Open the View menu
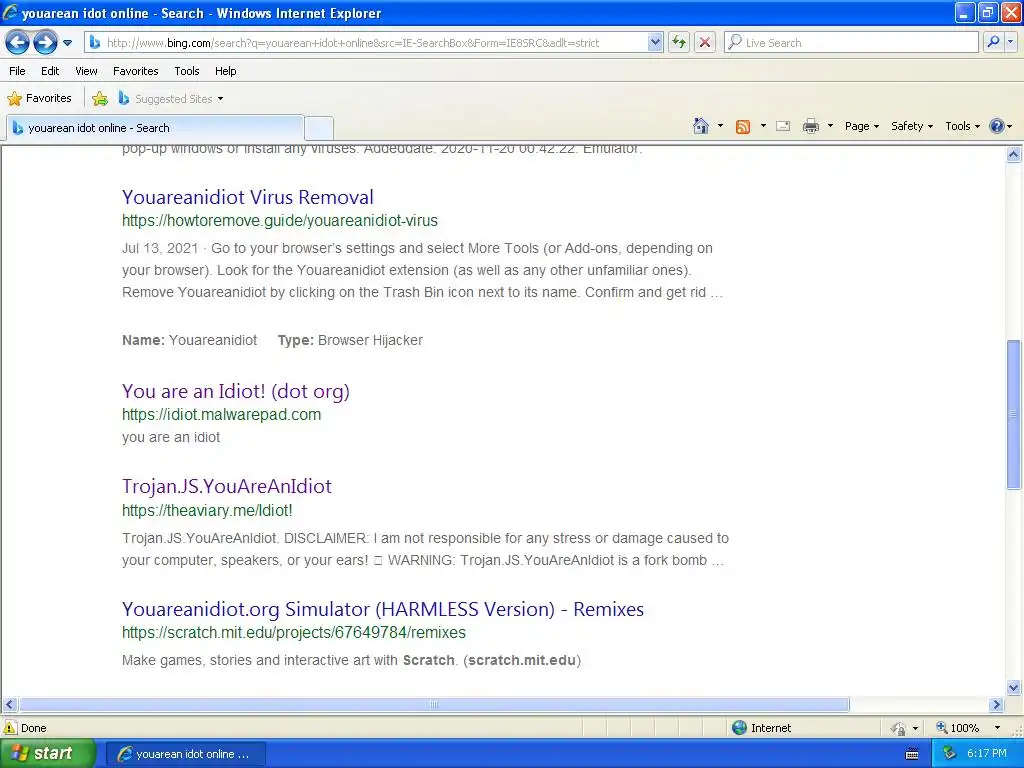The width and height of the screenshot is (1024, 768). [x=86, y=71]
